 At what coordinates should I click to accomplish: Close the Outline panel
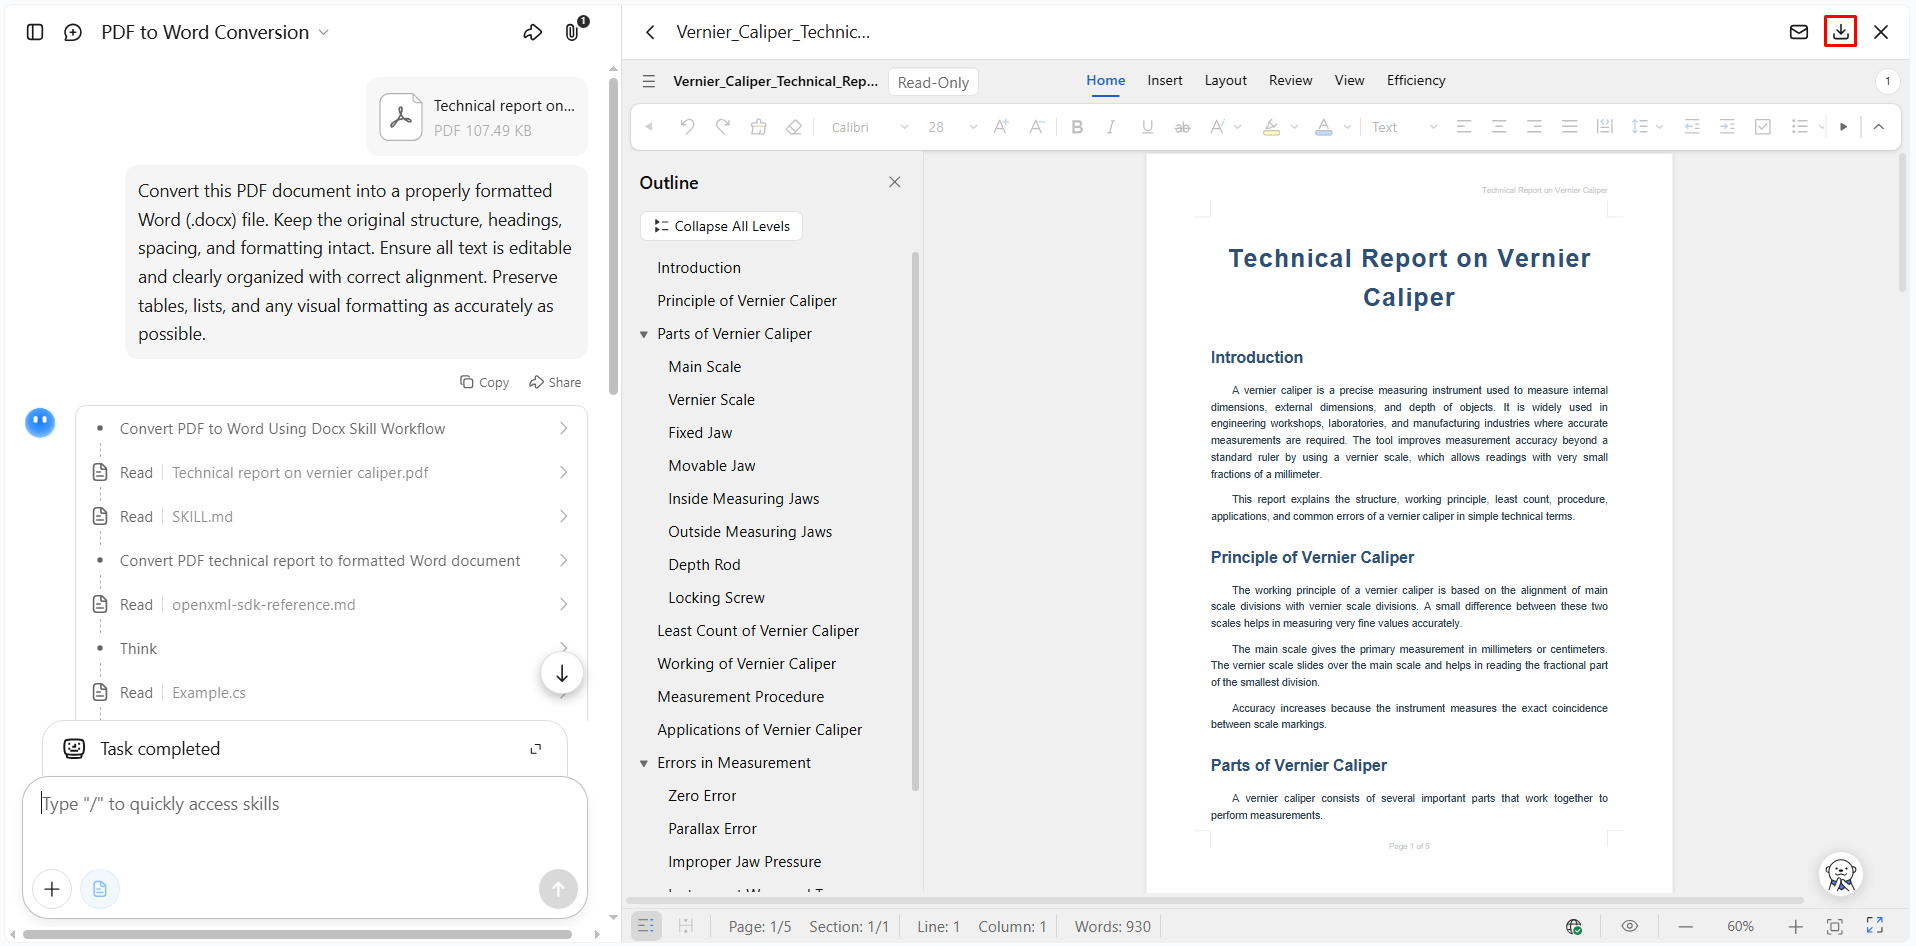pyautogui.click(x=895, y=182)
